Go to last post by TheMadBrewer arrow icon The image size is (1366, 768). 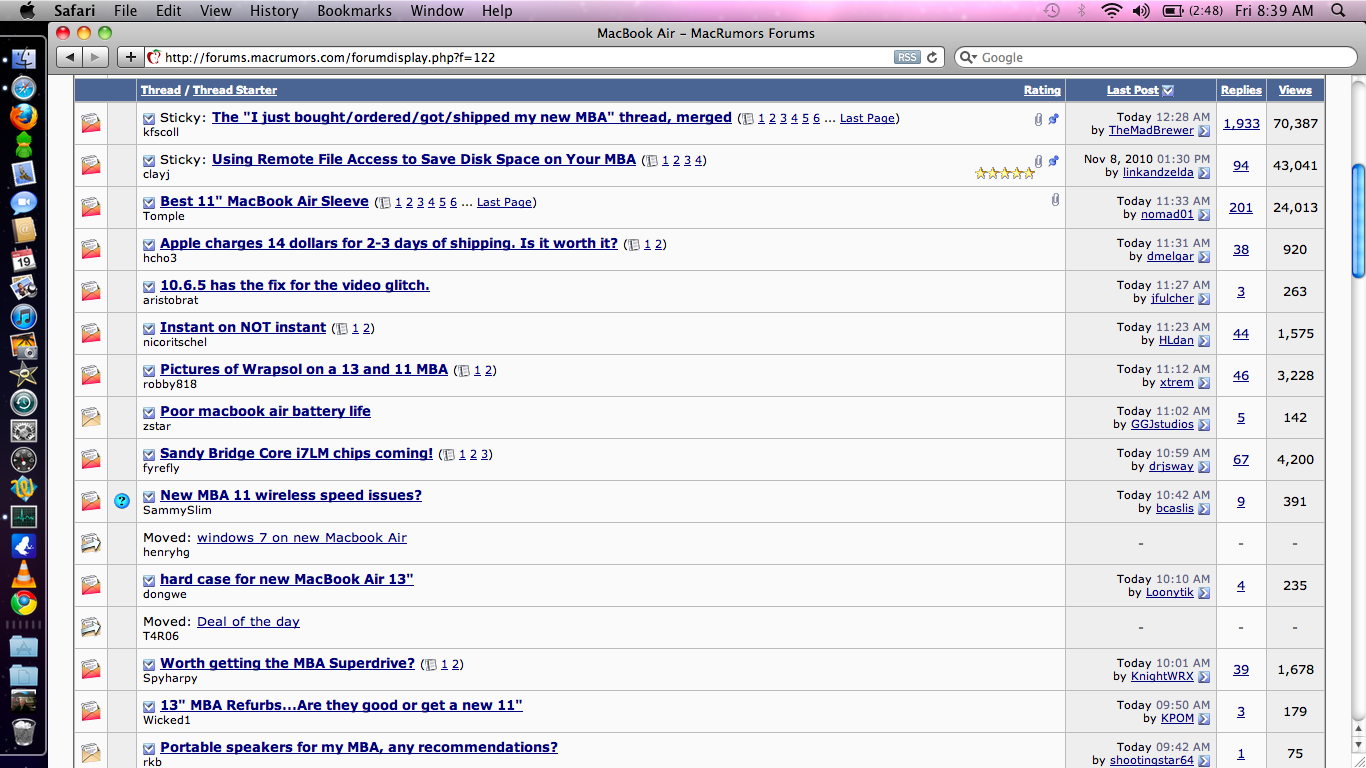point(1204,131)
